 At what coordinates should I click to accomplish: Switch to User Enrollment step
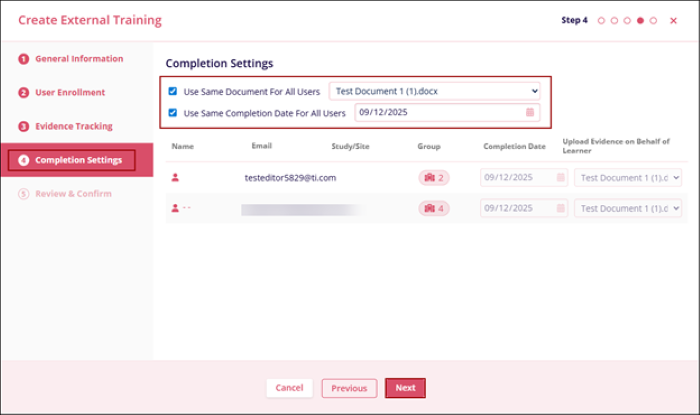coord(69,93)
